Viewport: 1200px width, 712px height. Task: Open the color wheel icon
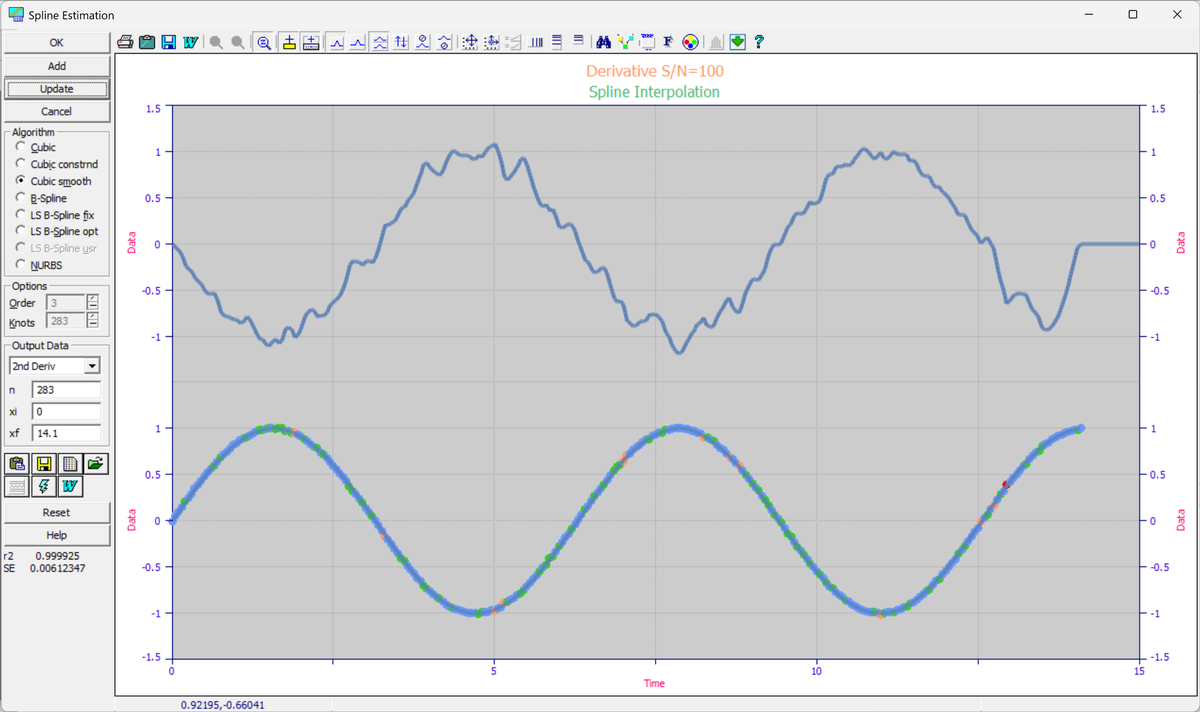tap(689, 42)
